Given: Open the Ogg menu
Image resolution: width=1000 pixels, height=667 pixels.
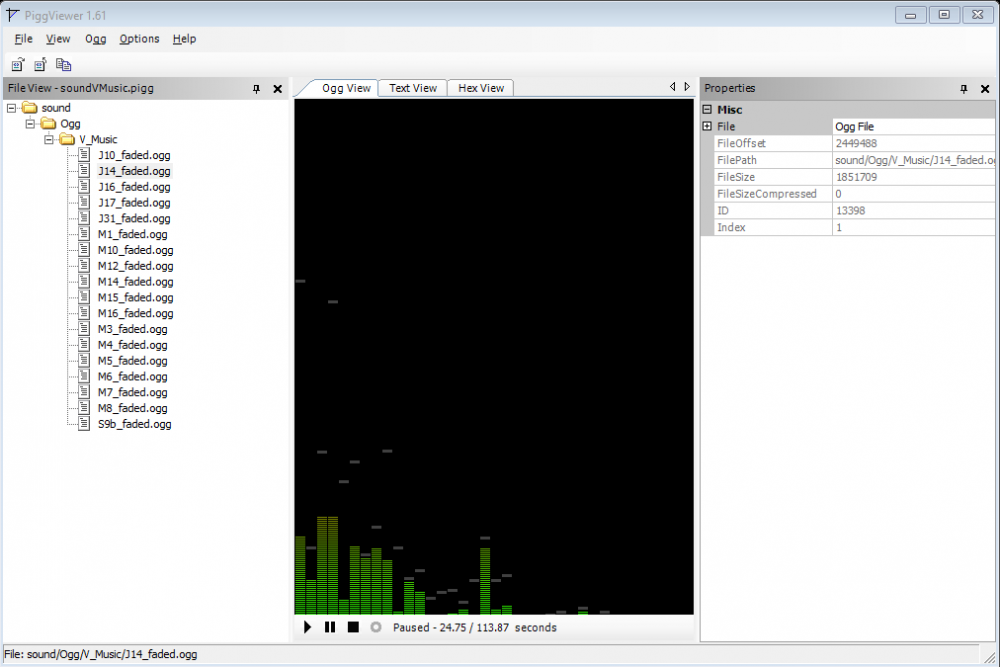Looking at the screenshot, I should coord(95,39).
